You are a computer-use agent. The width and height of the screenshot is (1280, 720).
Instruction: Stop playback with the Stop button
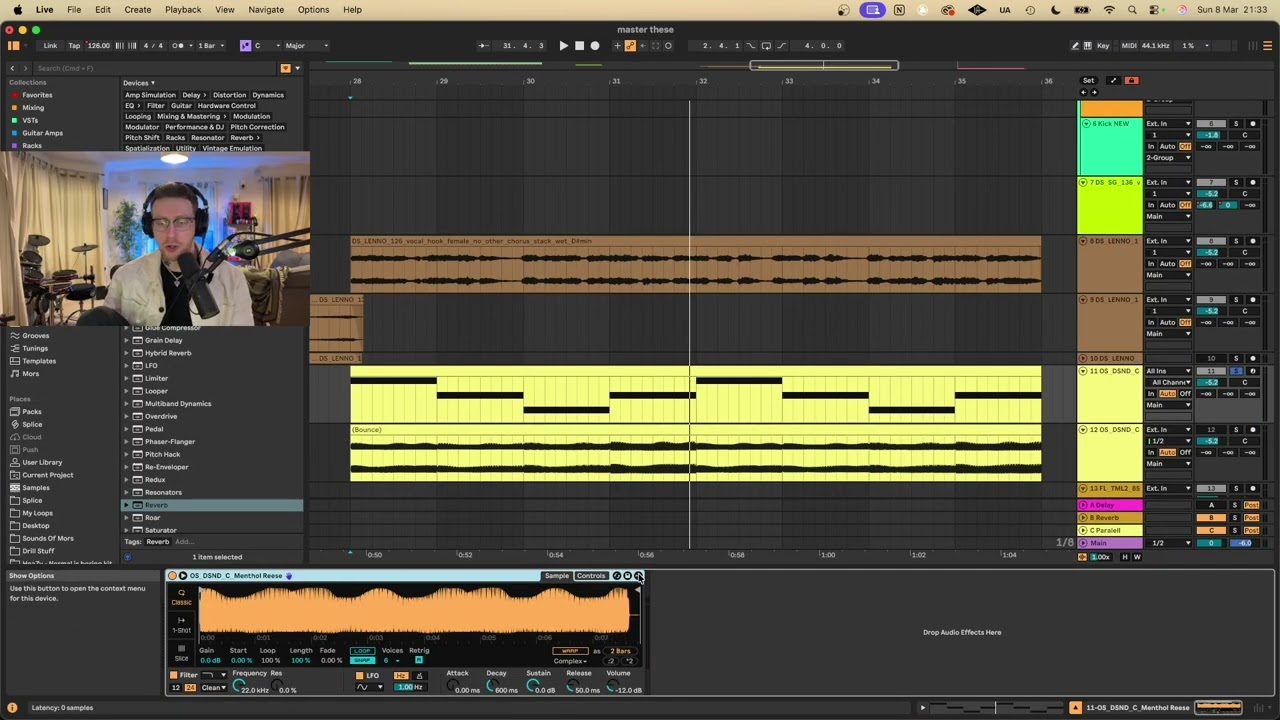pyautogui.click(x=579, y=46)
